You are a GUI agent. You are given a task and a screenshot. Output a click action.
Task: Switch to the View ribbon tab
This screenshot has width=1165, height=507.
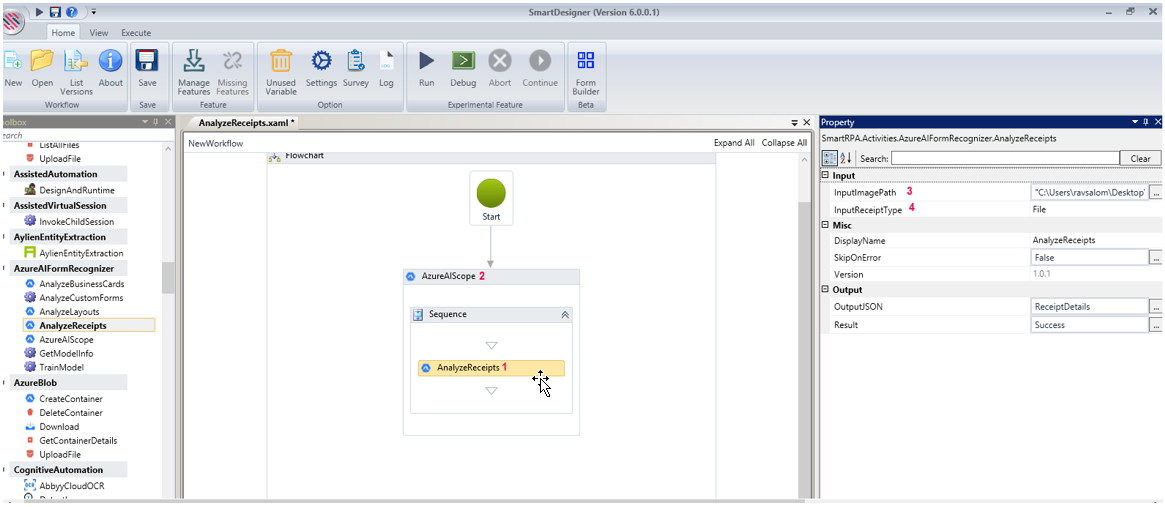pyautogui.click(x=98, y=33)
